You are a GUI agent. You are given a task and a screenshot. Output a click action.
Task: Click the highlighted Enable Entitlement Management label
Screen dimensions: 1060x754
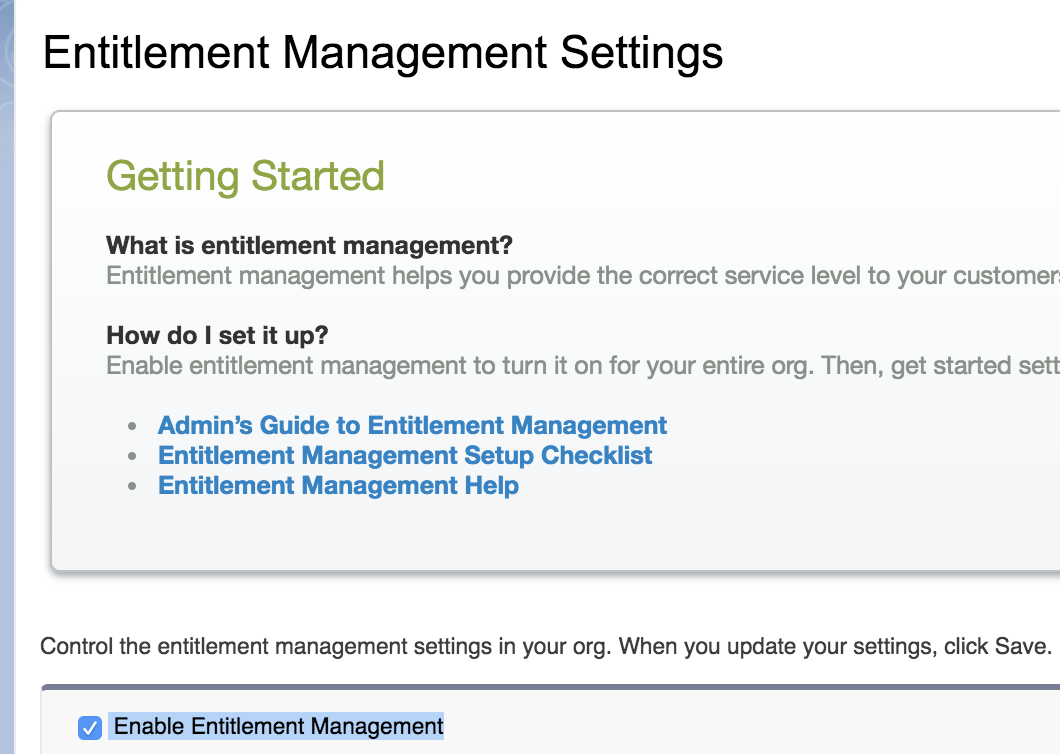point(278,726)
